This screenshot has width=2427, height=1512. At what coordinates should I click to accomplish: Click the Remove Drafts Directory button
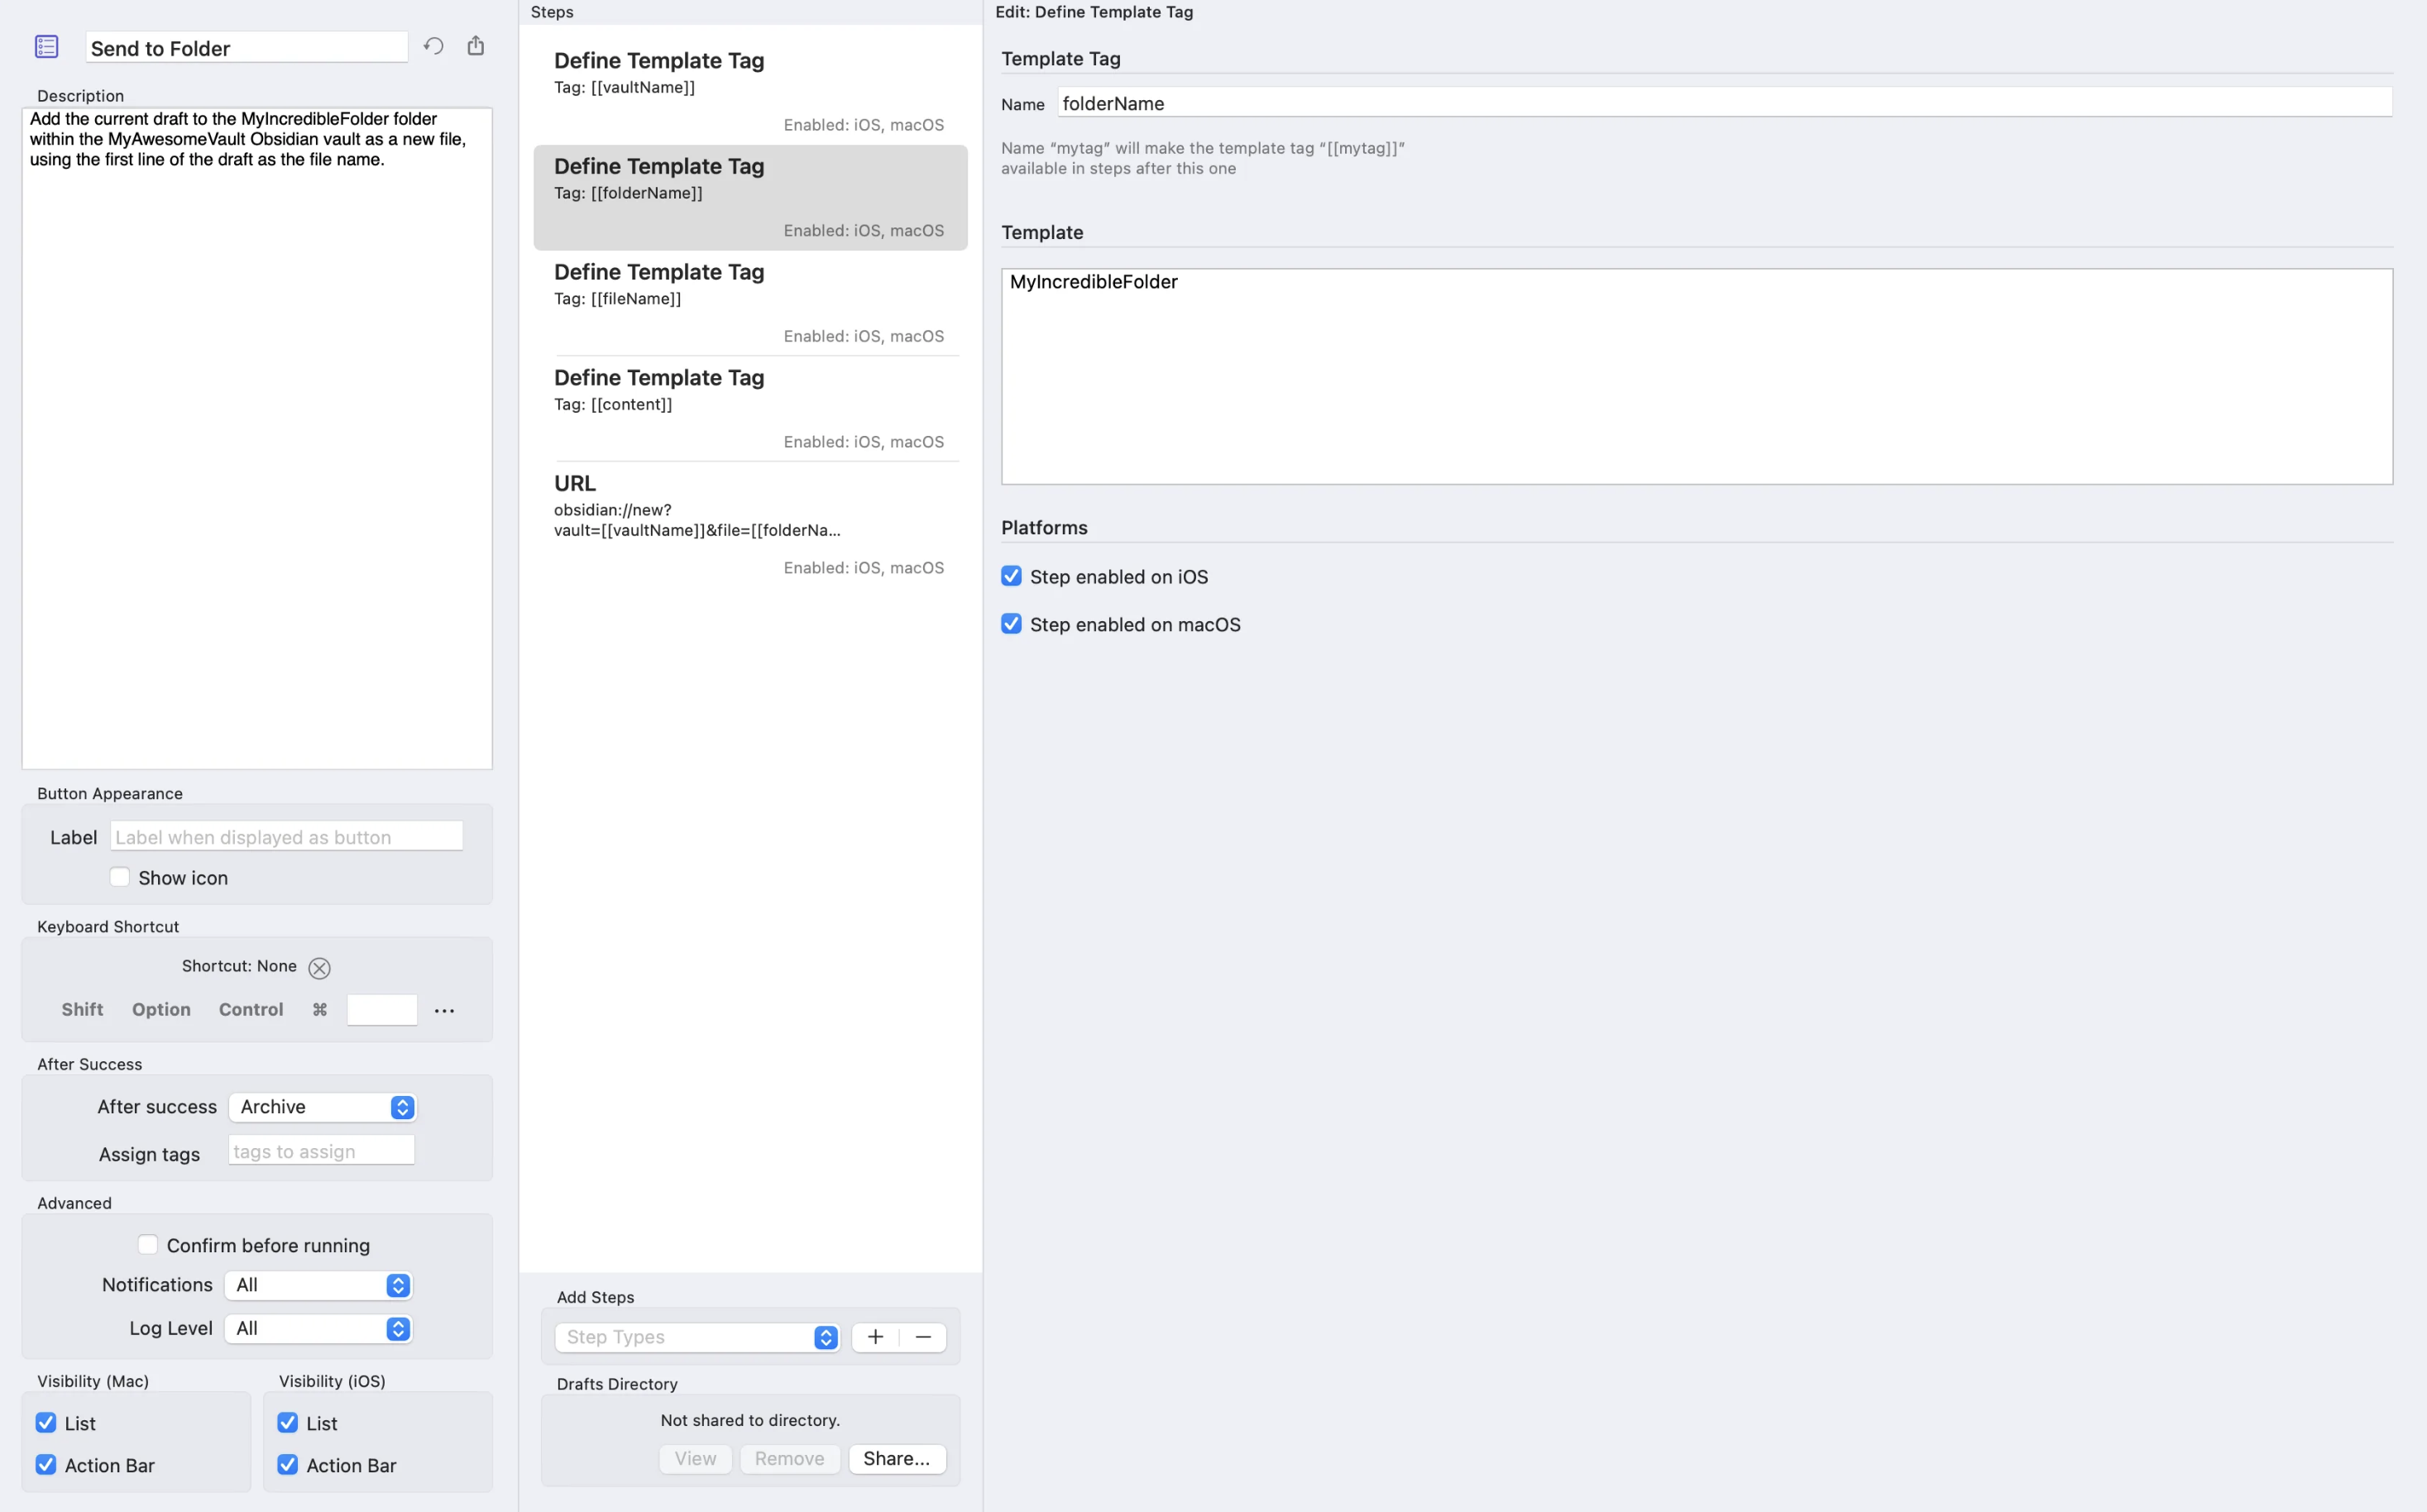[787, 1458]
